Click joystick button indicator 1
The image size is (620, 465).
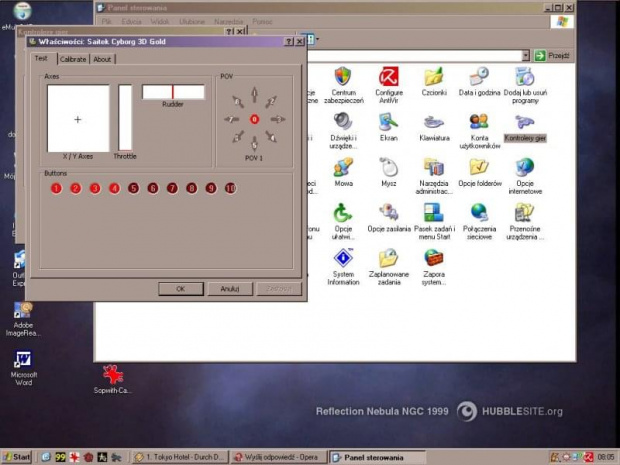pyautogui.click(x=56, y=188)
